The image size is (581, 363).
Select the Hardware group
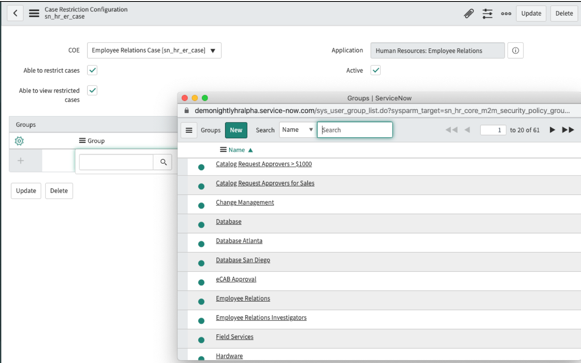(229, 356)
